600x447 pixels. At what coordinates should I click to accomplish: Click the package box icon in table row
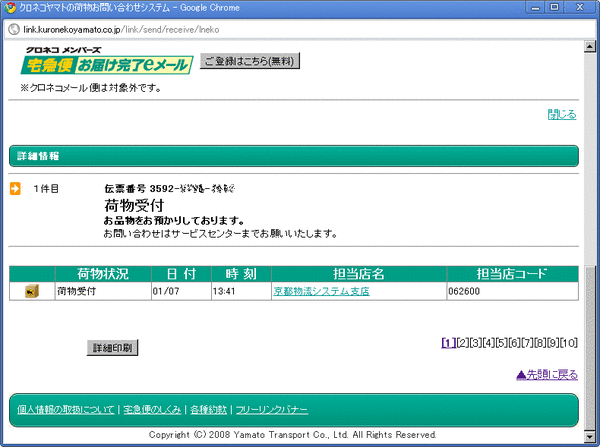pos(32,291)
